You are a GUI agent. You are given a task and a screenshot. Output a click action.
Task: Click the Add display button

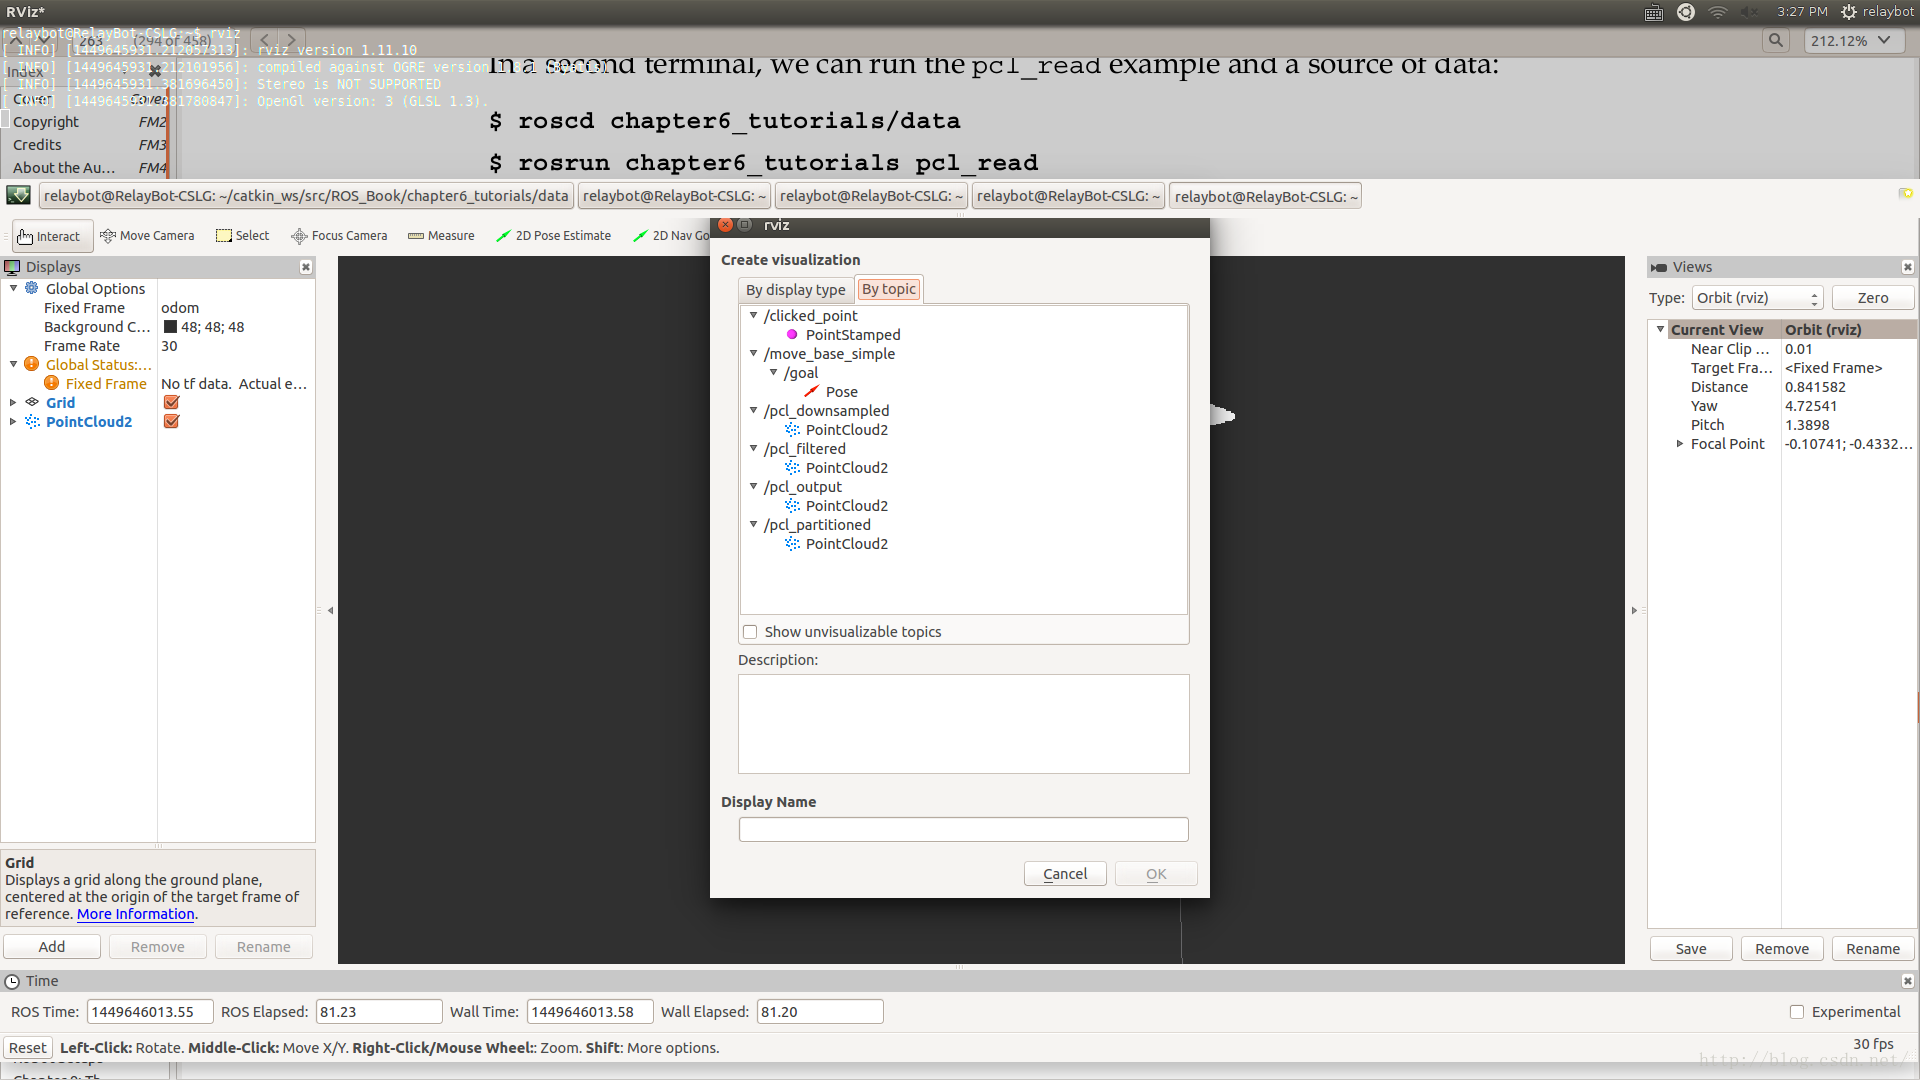point(52,947)
